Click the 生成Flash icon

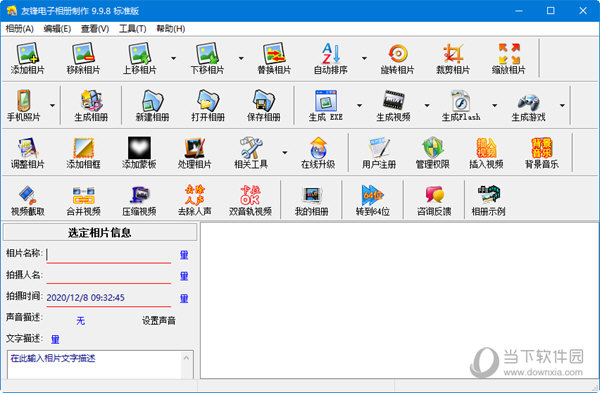tap(461, 105)
